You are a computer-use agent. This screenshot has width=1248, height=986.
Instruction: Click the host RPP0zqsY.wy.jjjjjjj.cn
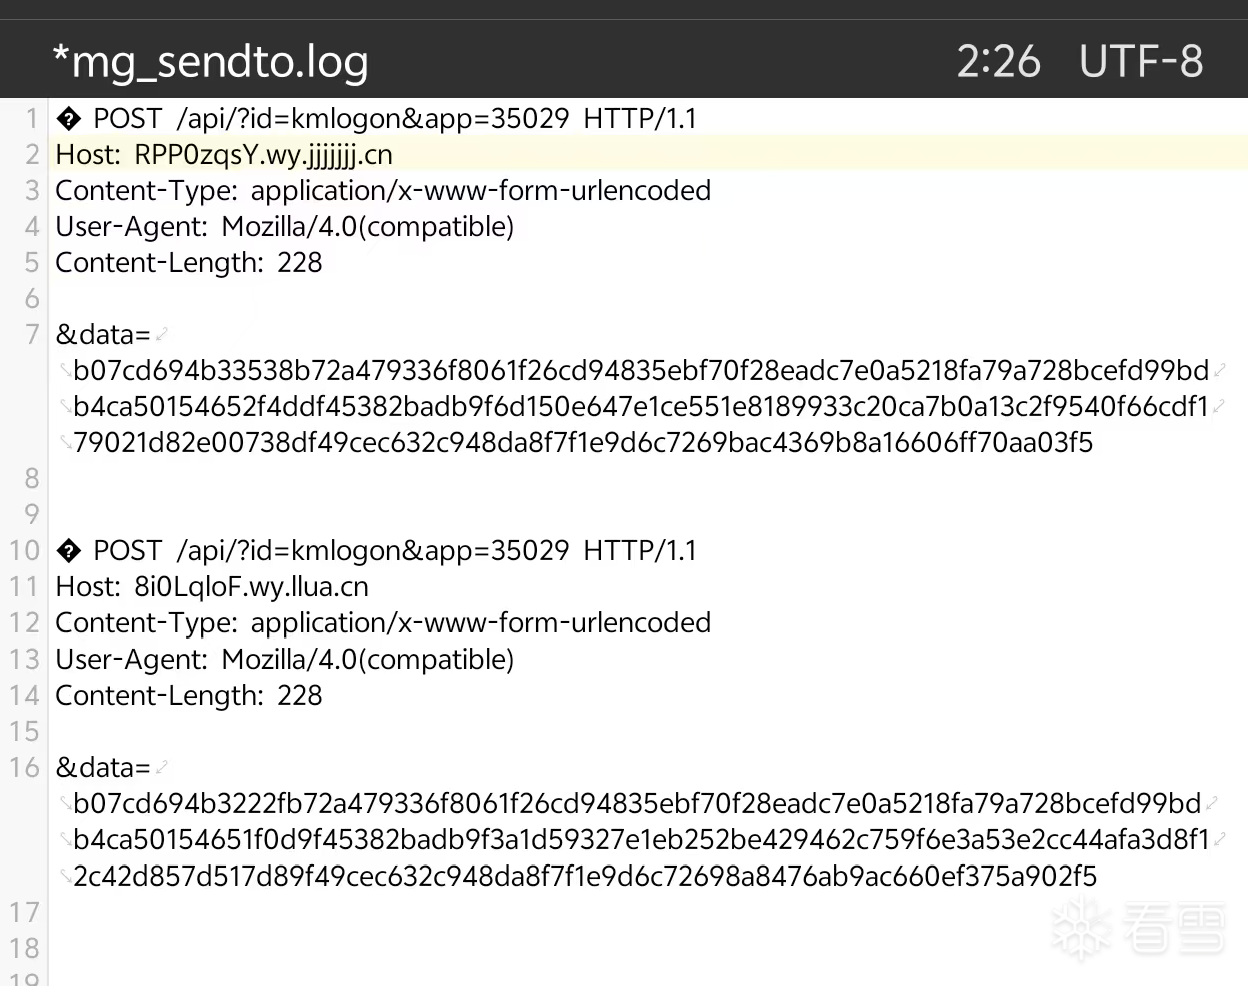[x=263, y=155]
